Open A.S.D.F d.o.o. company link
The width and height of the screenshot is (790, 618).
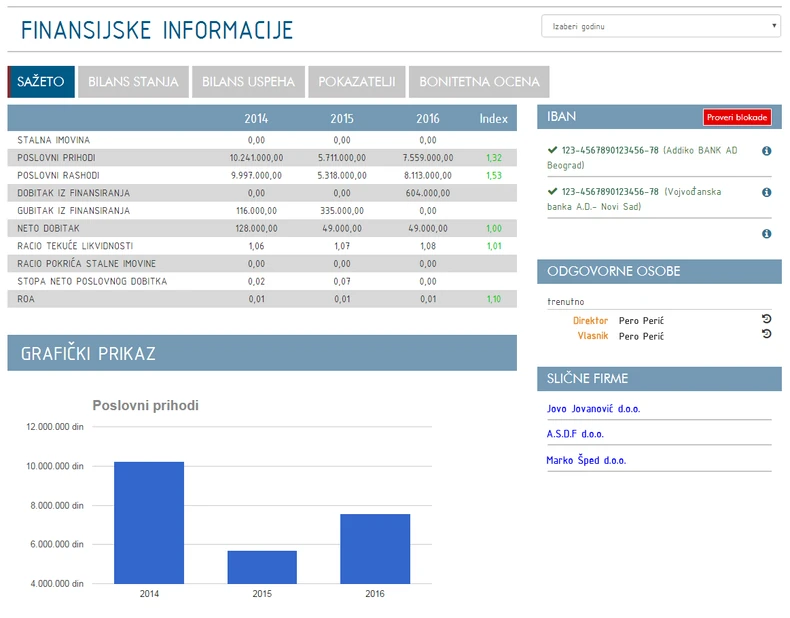[x=575, y=435]
